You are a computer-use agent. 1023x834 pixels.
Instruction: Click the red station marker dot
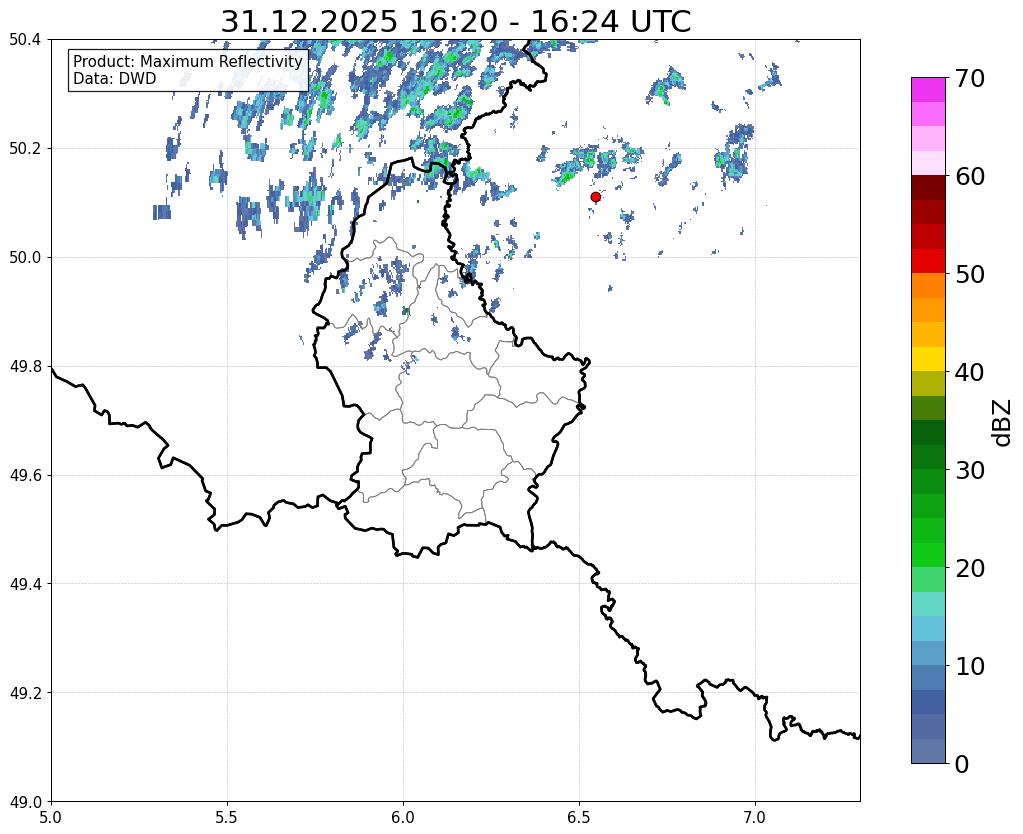596,197
